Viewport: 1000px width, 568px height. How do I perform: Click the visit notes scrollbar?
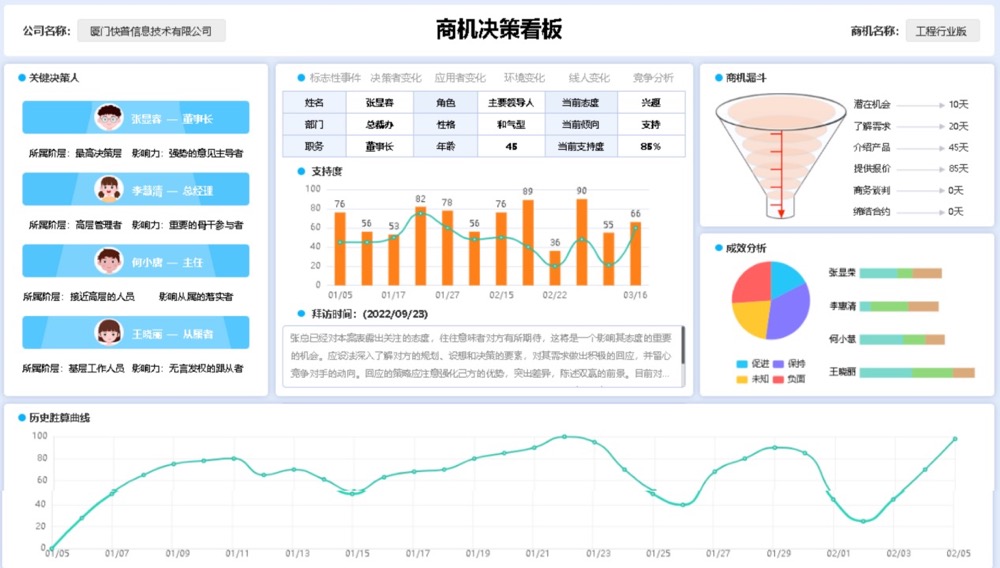point(683,345)
